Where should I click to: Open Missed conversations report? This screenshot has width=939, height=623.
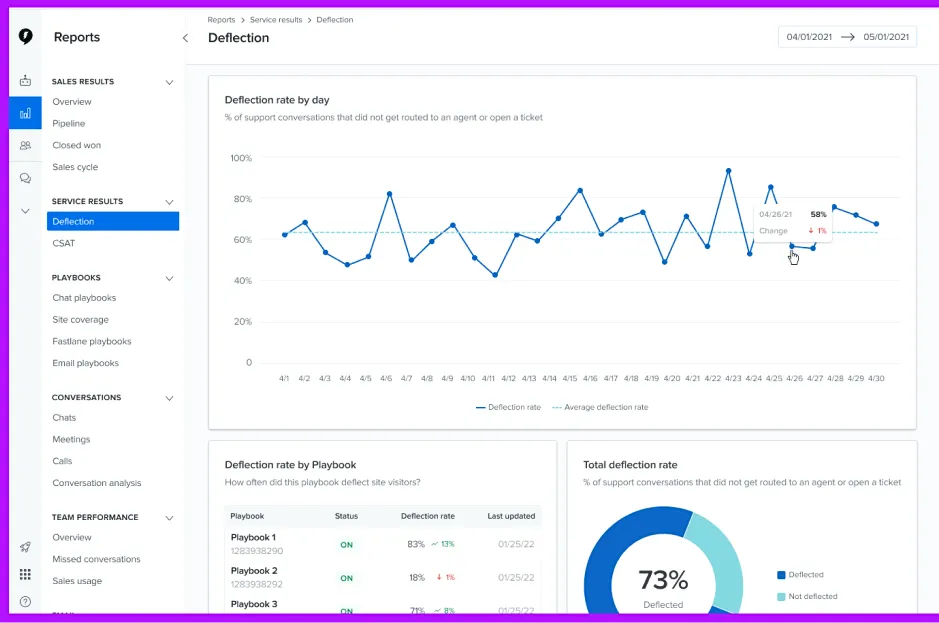coord(96,559)
